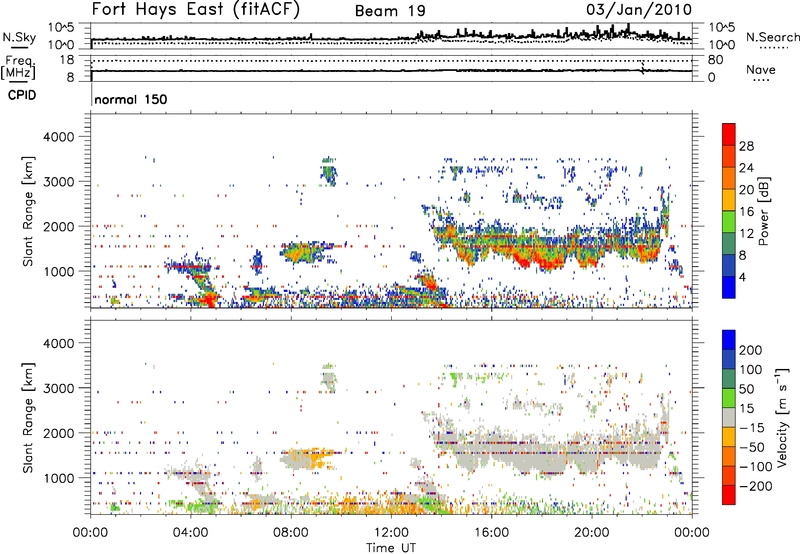
Task: Click the "28" tick on the Power scale
Action: point(746,146)
